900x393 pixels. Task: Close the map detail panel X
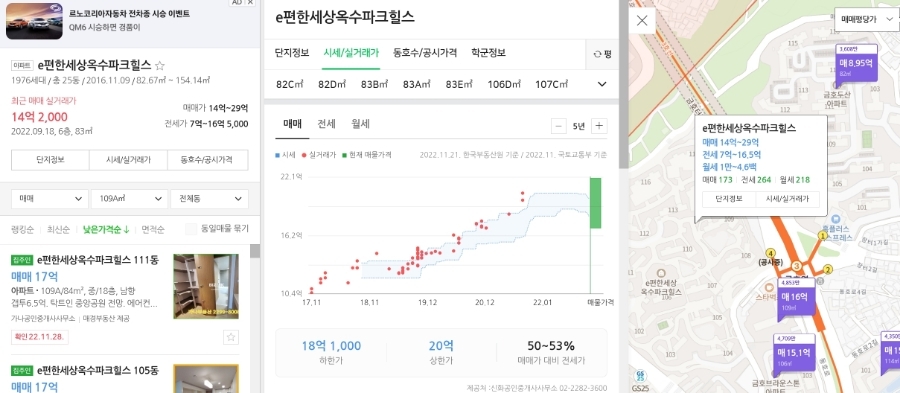(642, 21)
